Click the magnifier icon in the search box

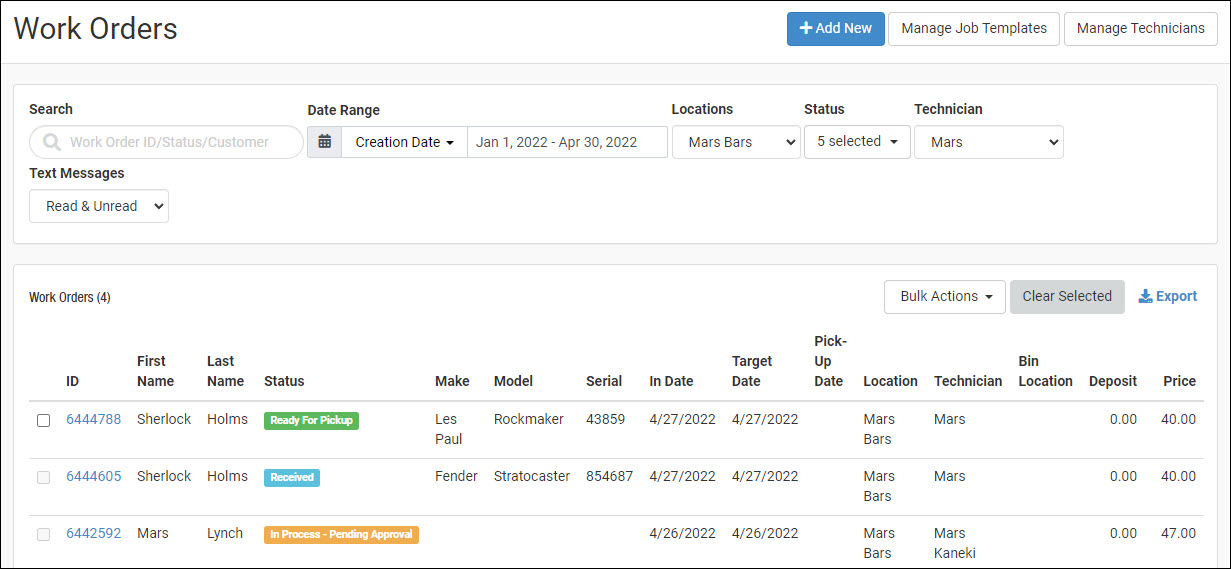(52, 142)
